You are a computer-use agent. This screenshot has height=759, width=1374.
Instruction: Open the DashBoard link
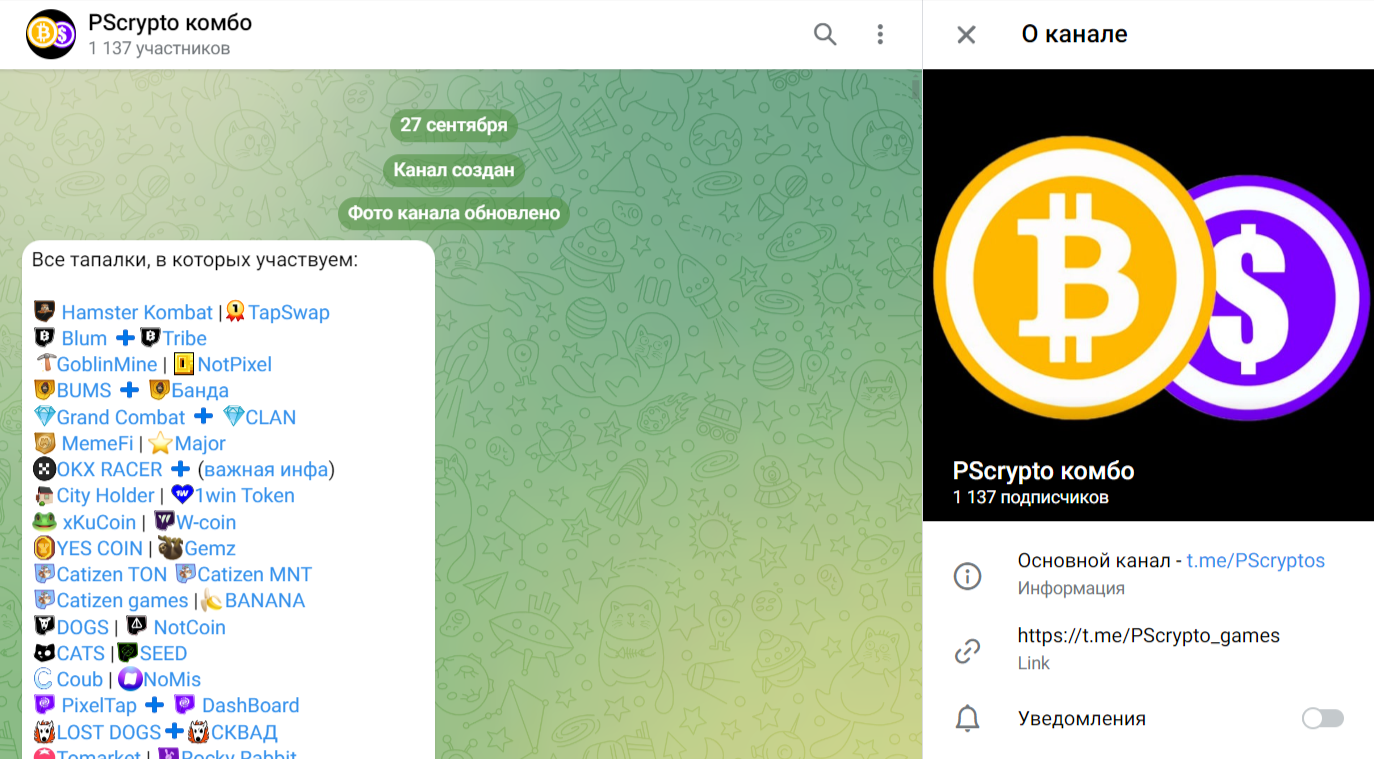pyautogui.click(x=250, y=705)
